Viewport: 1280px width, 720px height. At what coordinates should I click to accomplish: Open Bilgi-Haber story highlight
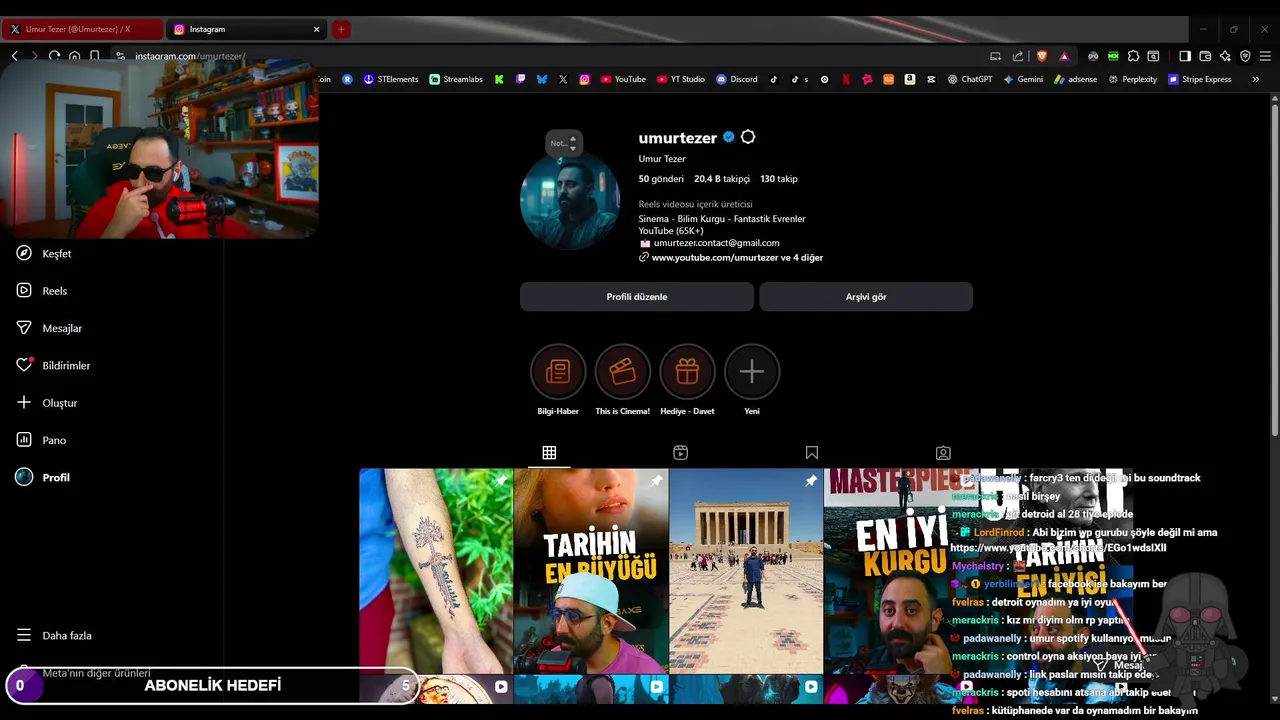click(558, 372)
